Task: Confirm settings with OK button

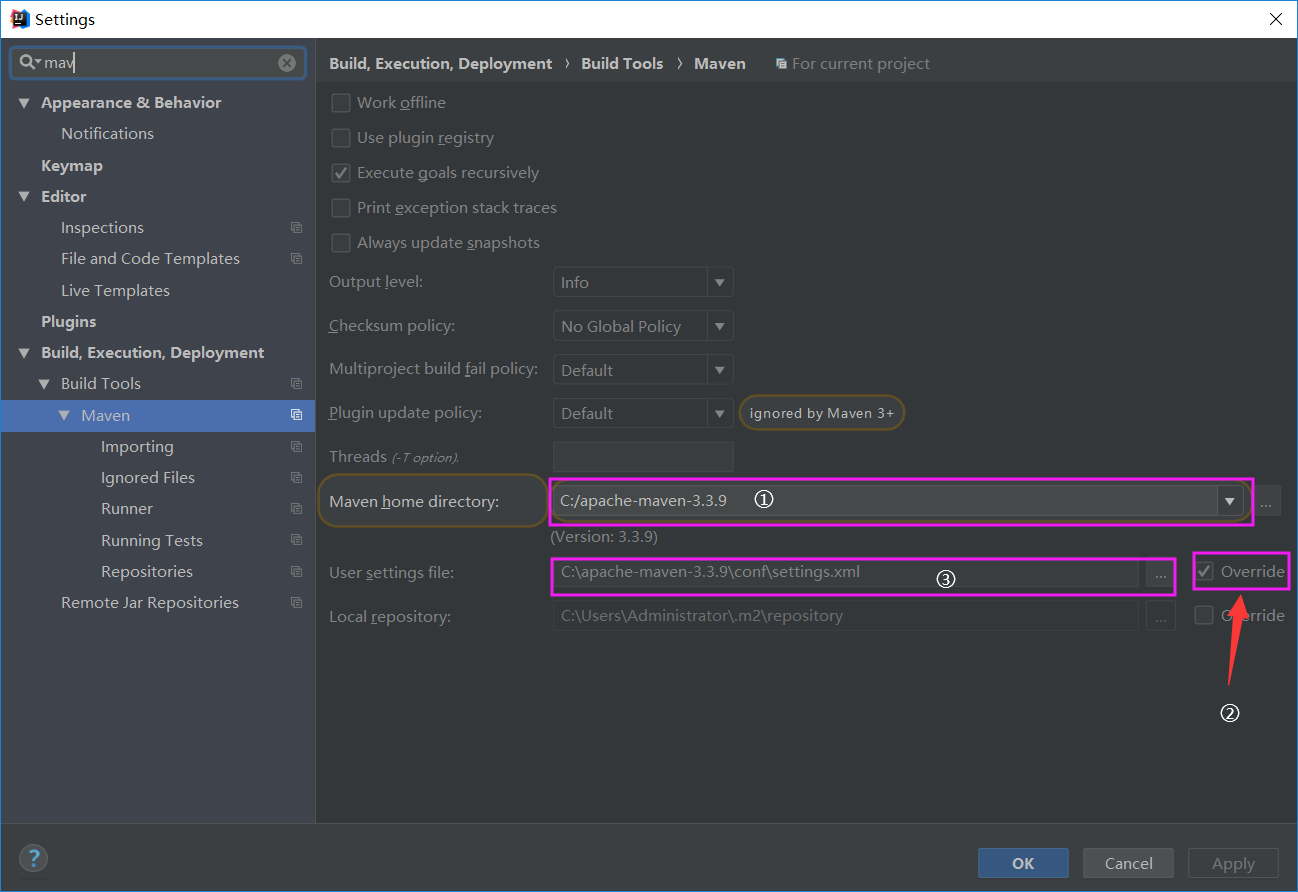Action: pos(1023,863)
